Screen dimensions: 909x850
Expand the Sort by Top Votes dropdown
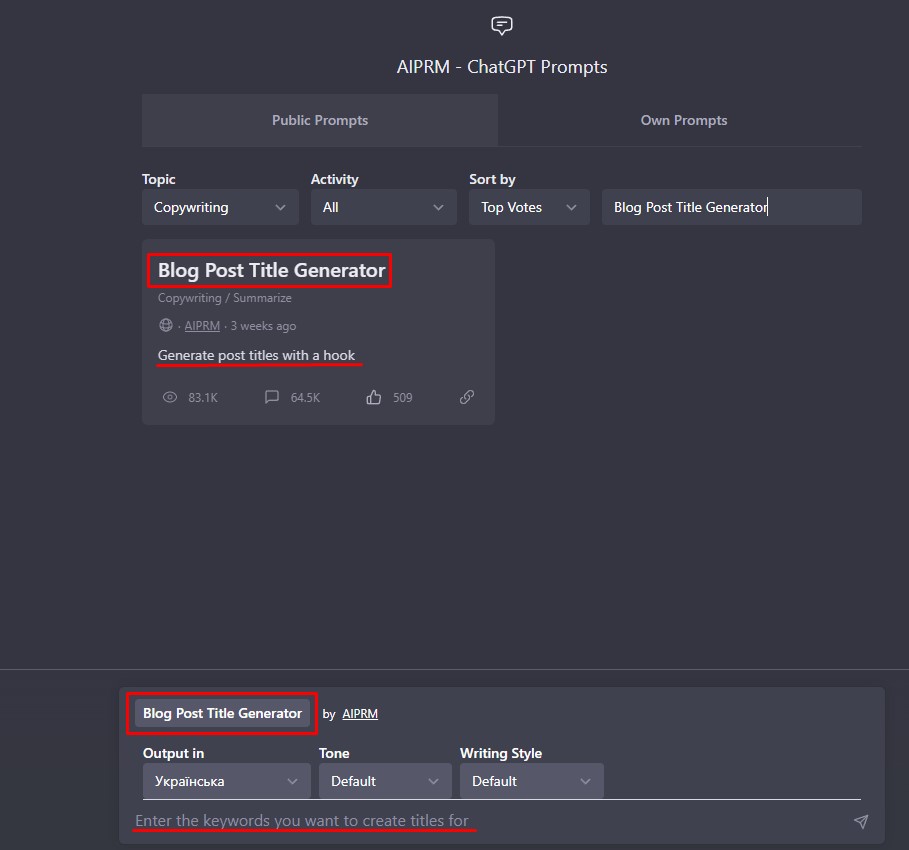pyautogui.click(x=529, y=207)
